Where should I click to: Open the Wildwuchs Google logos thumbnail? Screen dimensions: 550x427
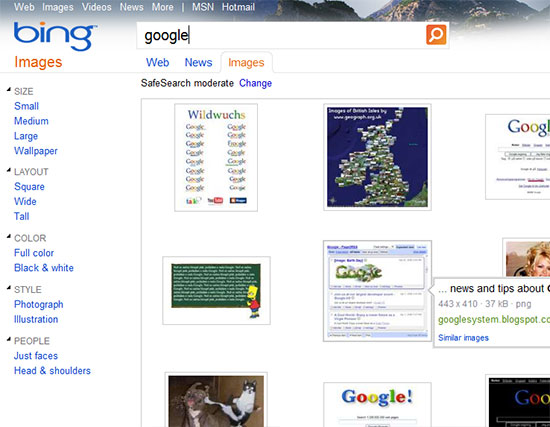(216, 158)
